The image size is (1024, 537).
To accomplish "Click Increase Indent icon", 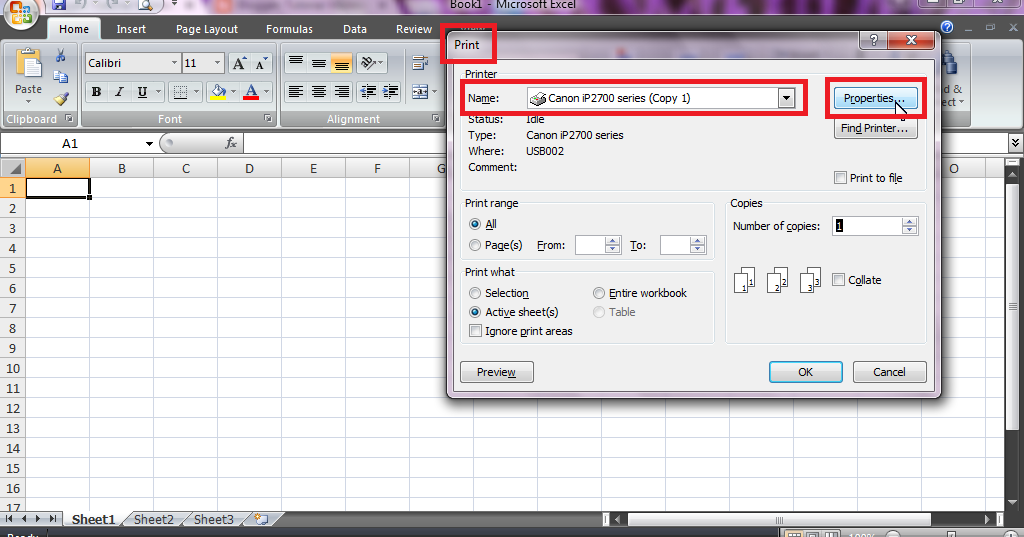I will [x=391, y=92].
